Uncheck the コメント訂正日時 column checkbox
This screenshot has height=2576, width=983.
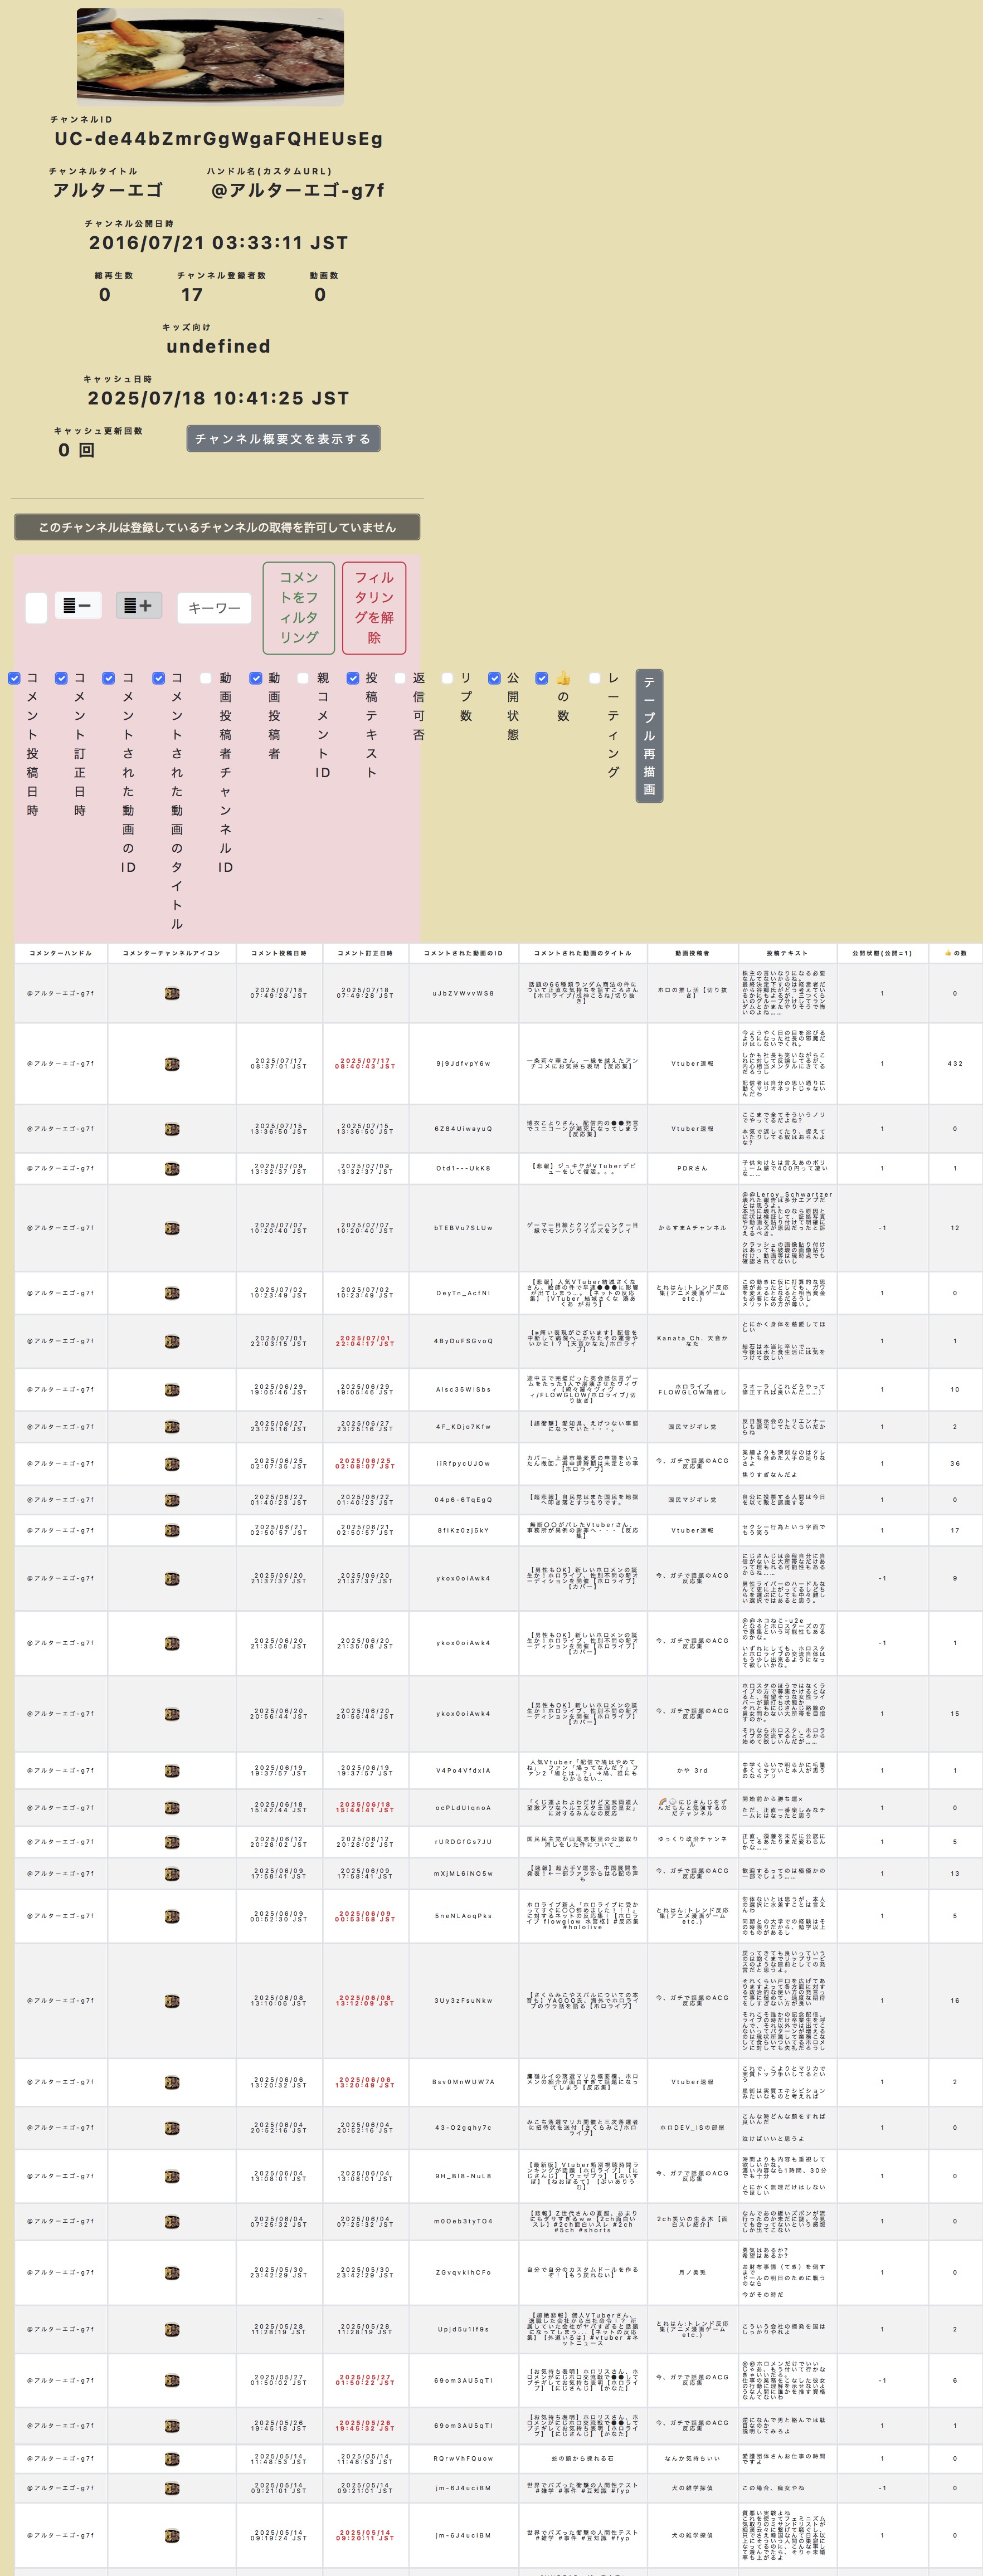click(x=61, y=678)
